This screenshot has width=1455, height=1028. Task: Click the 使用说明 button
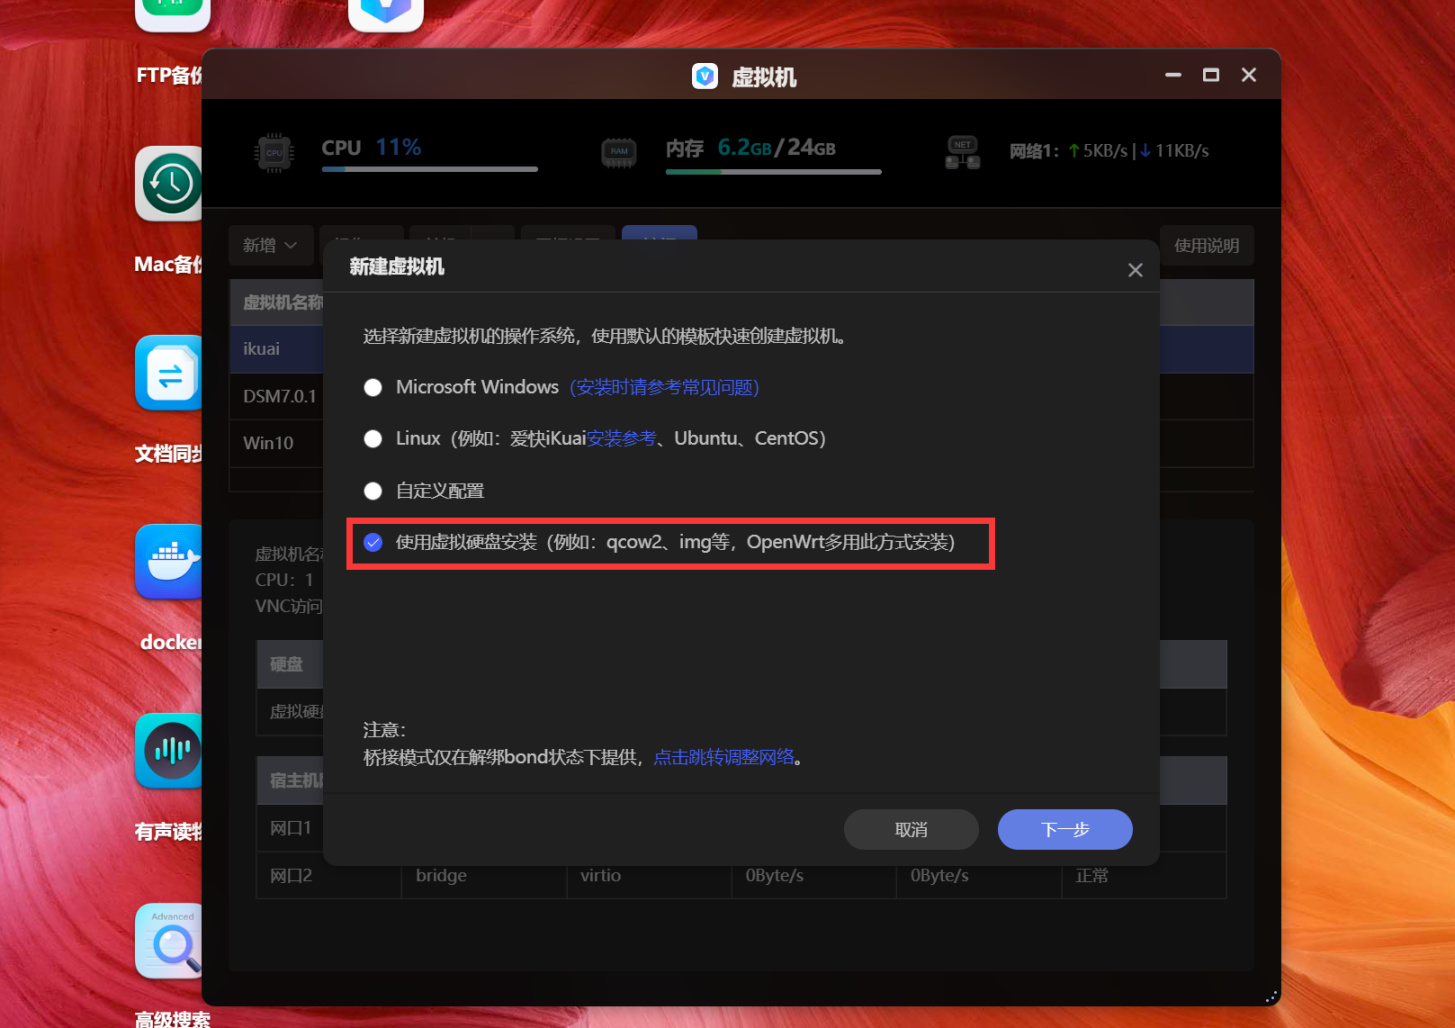tap(1206, 245)
